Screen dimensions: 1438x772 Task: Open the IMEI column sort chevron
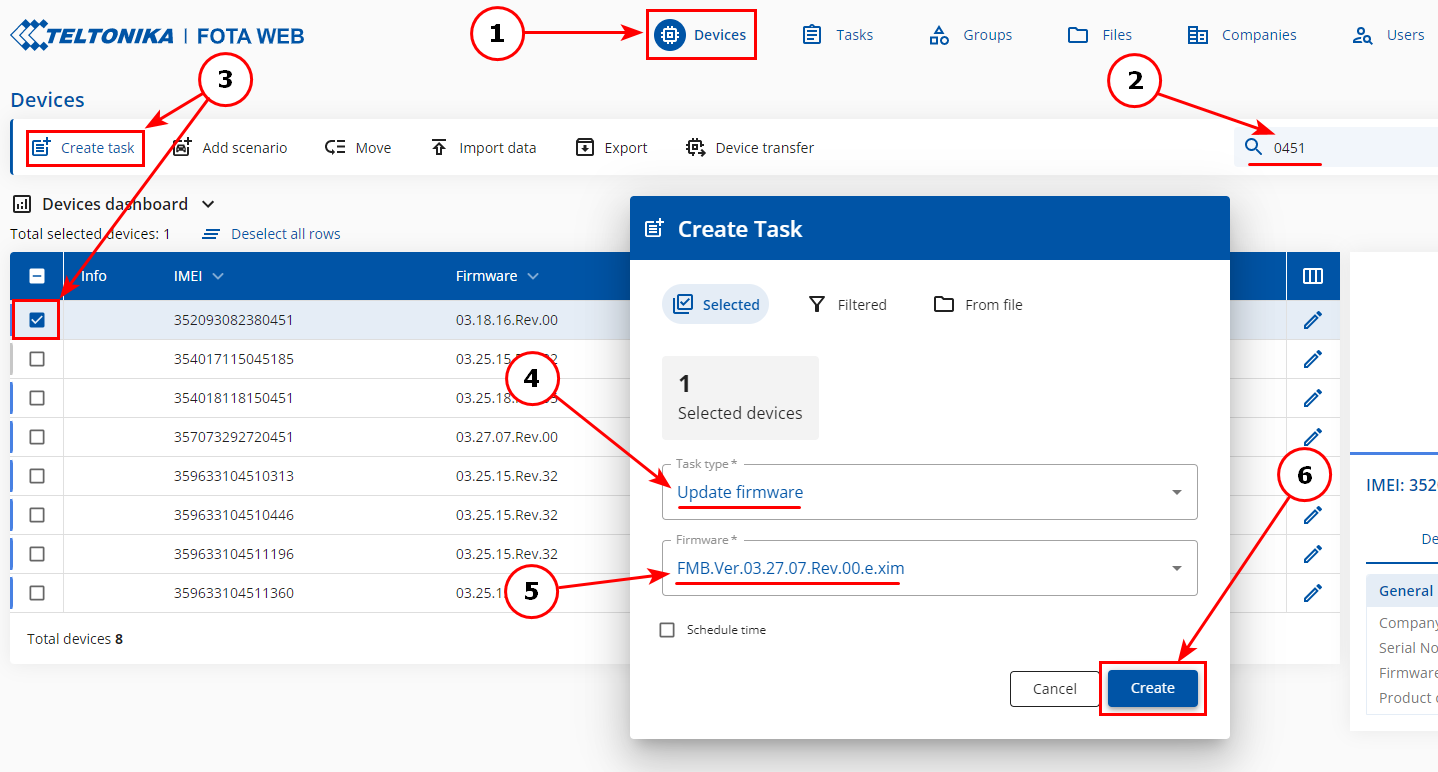click(x=218, y=276)
